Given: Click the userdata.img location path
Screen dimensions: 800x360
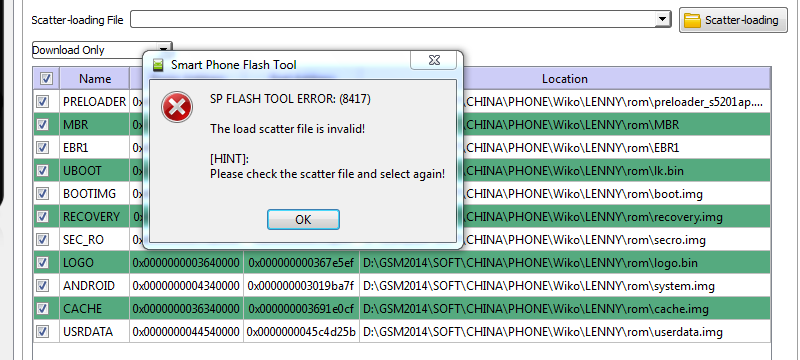Looking at the screenshot, I should point(543,332).
